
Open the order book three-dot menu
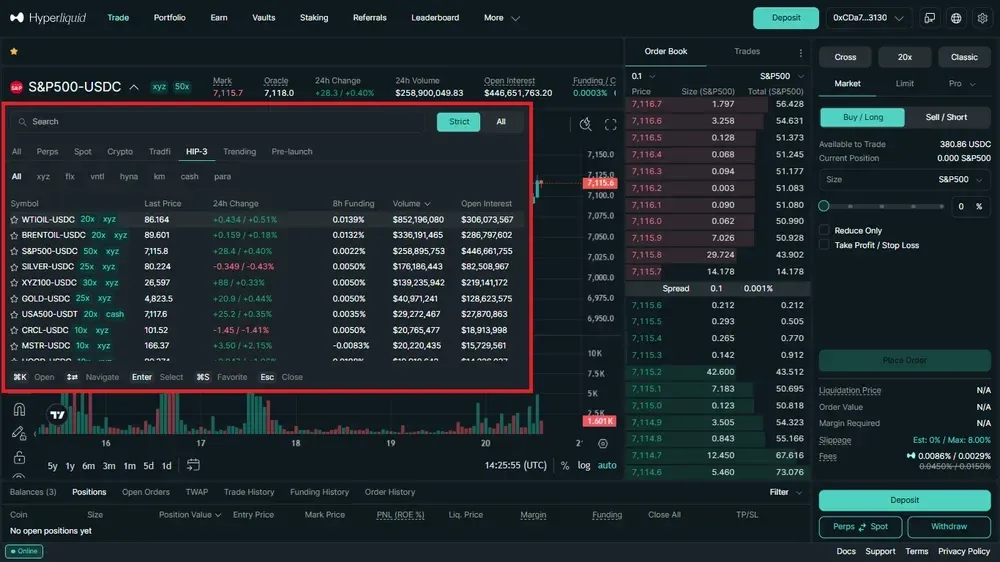(800, 53)
